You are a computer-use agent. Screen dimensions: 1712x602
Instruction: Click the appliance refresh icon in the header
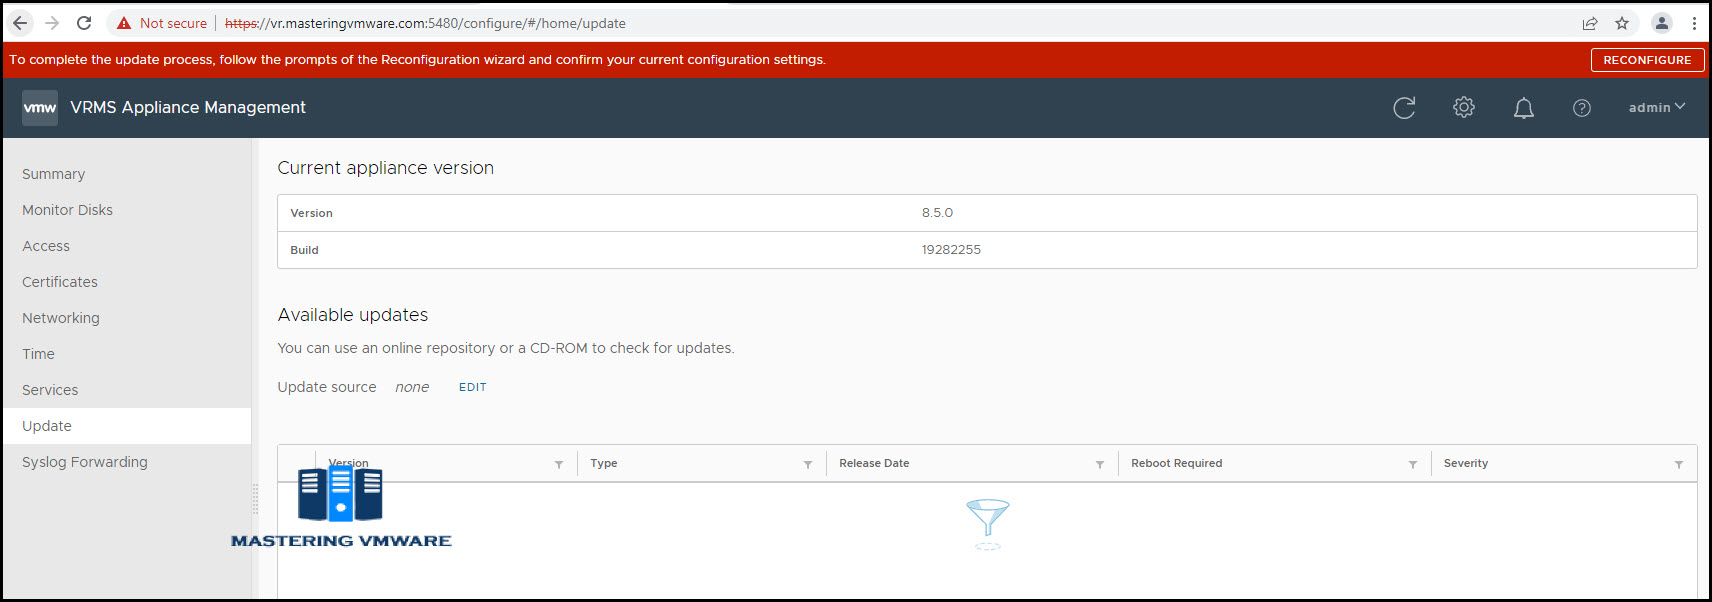(x=1404, y=108)
